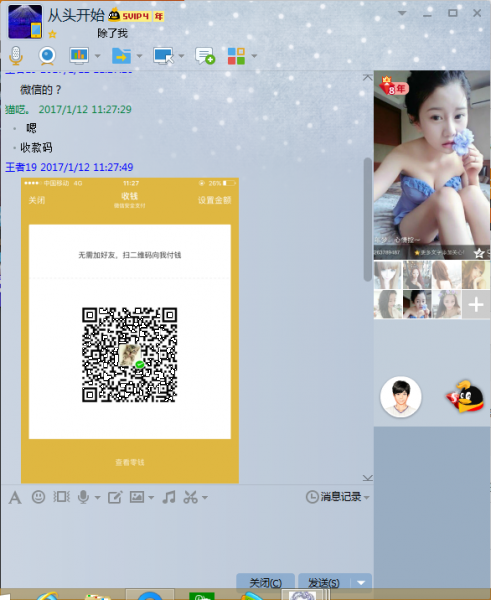The width and height of the screenshot is (491, 600).
Task: Open send options arrow beside 发送(S)
Action: 361,583
